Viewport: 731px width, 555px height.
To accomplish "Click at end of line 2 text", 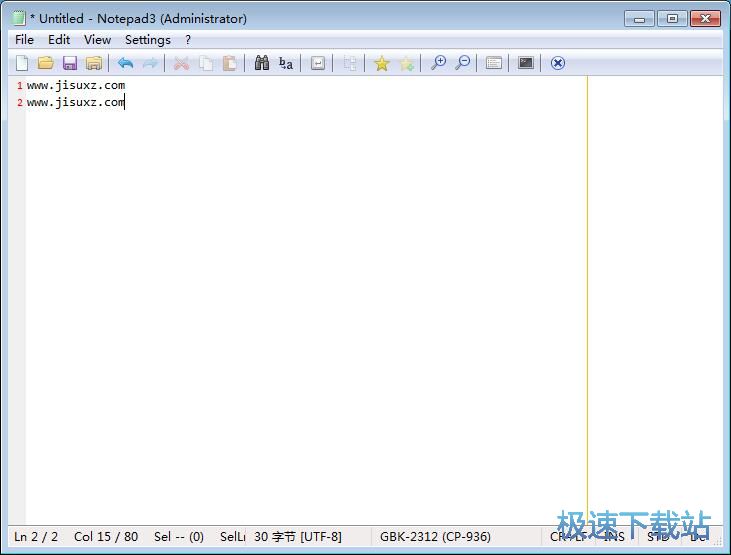I will [x=125, y=102].
